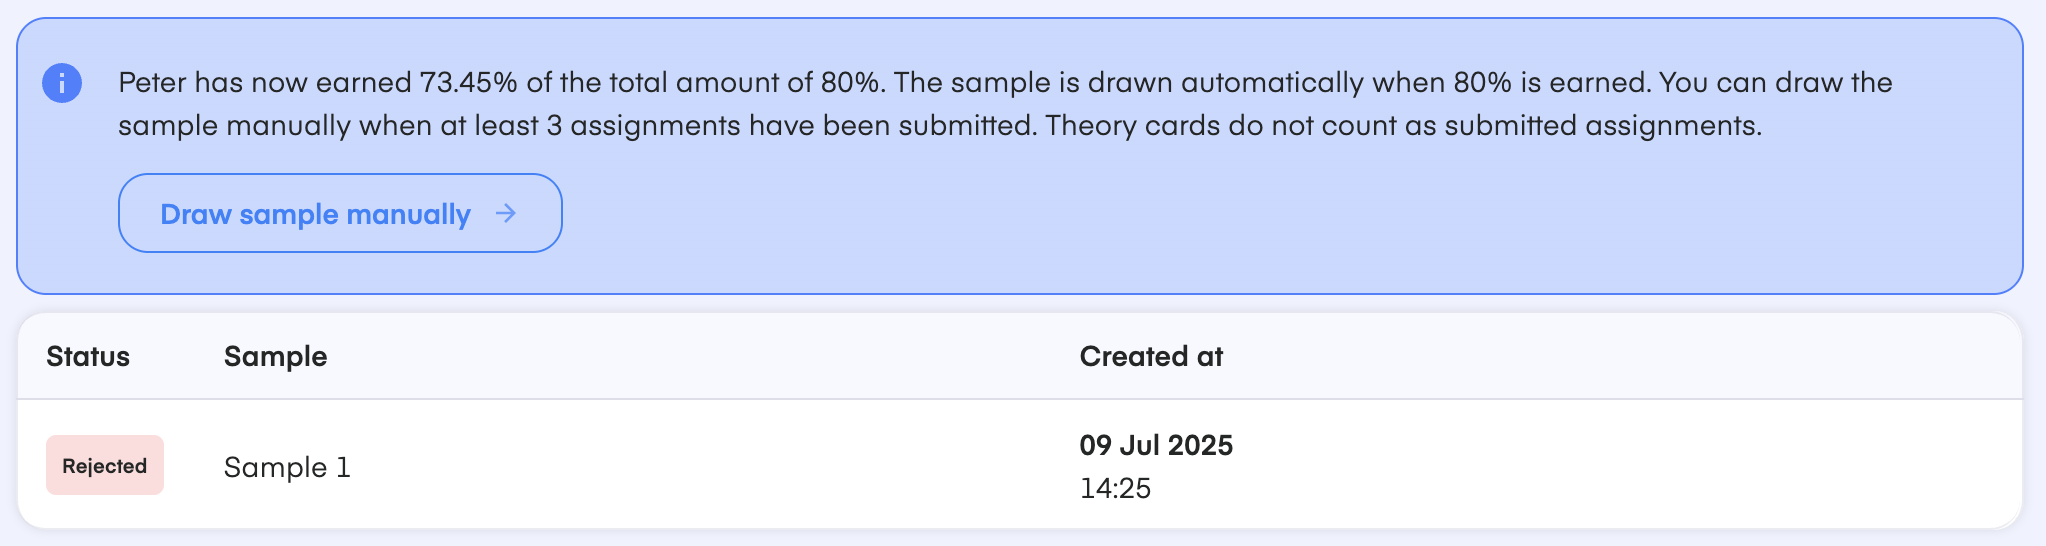The image size is (2046, 546).
Task: Click the 73.45% figure in the info message
Action: pos(468,82)
